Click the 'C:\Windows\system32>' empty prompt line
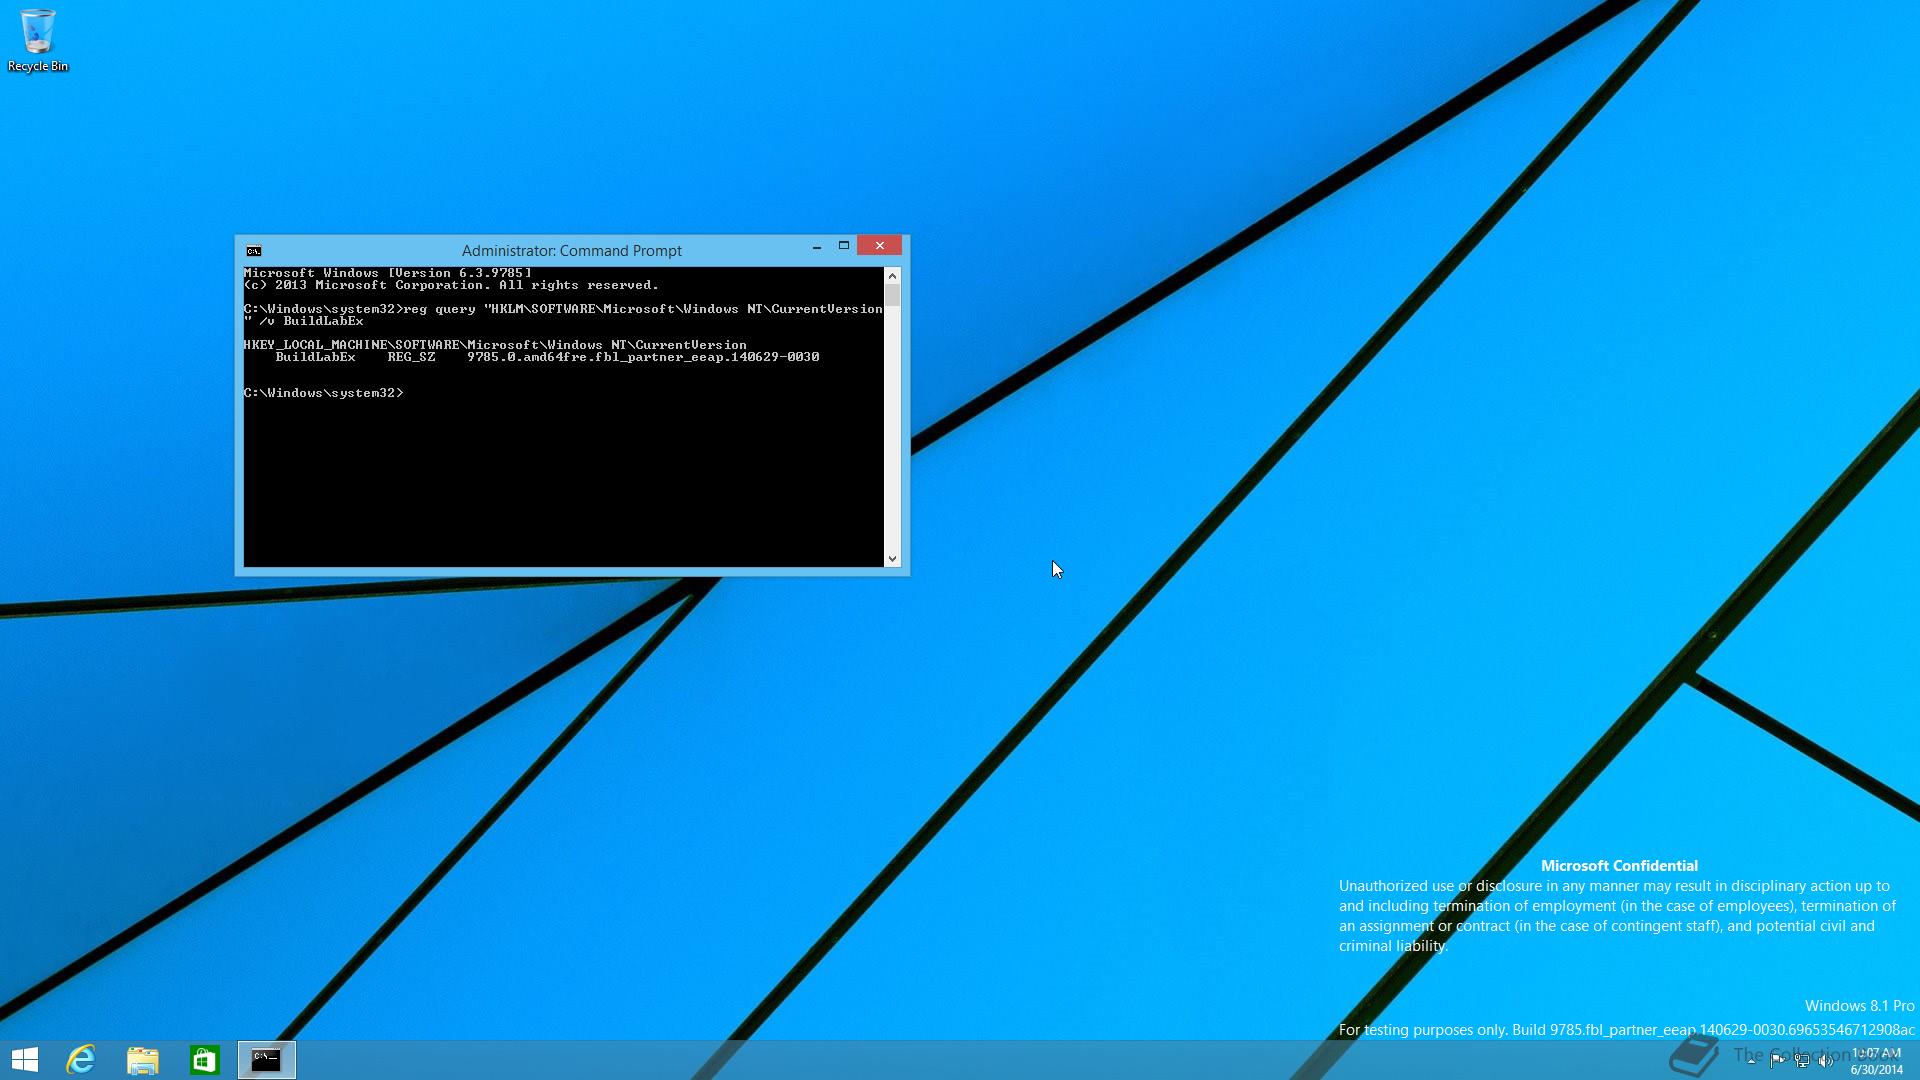The image size is (1920, 1080). (x=323, y=393)
